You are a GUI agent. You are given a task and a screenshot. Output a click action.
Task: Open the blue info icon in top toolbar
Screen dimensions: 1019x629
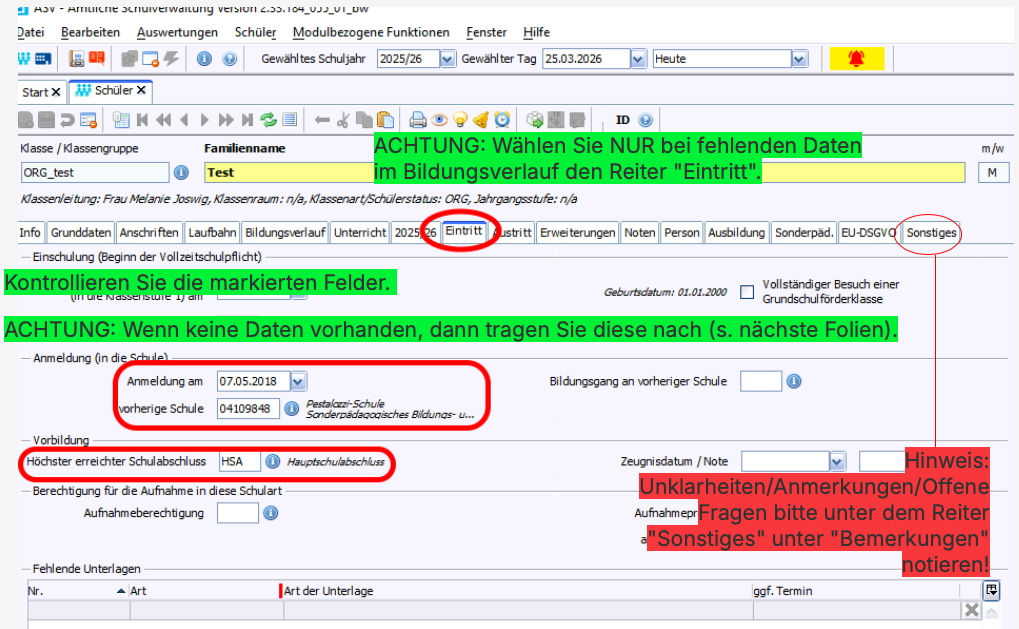coord(204,59)
